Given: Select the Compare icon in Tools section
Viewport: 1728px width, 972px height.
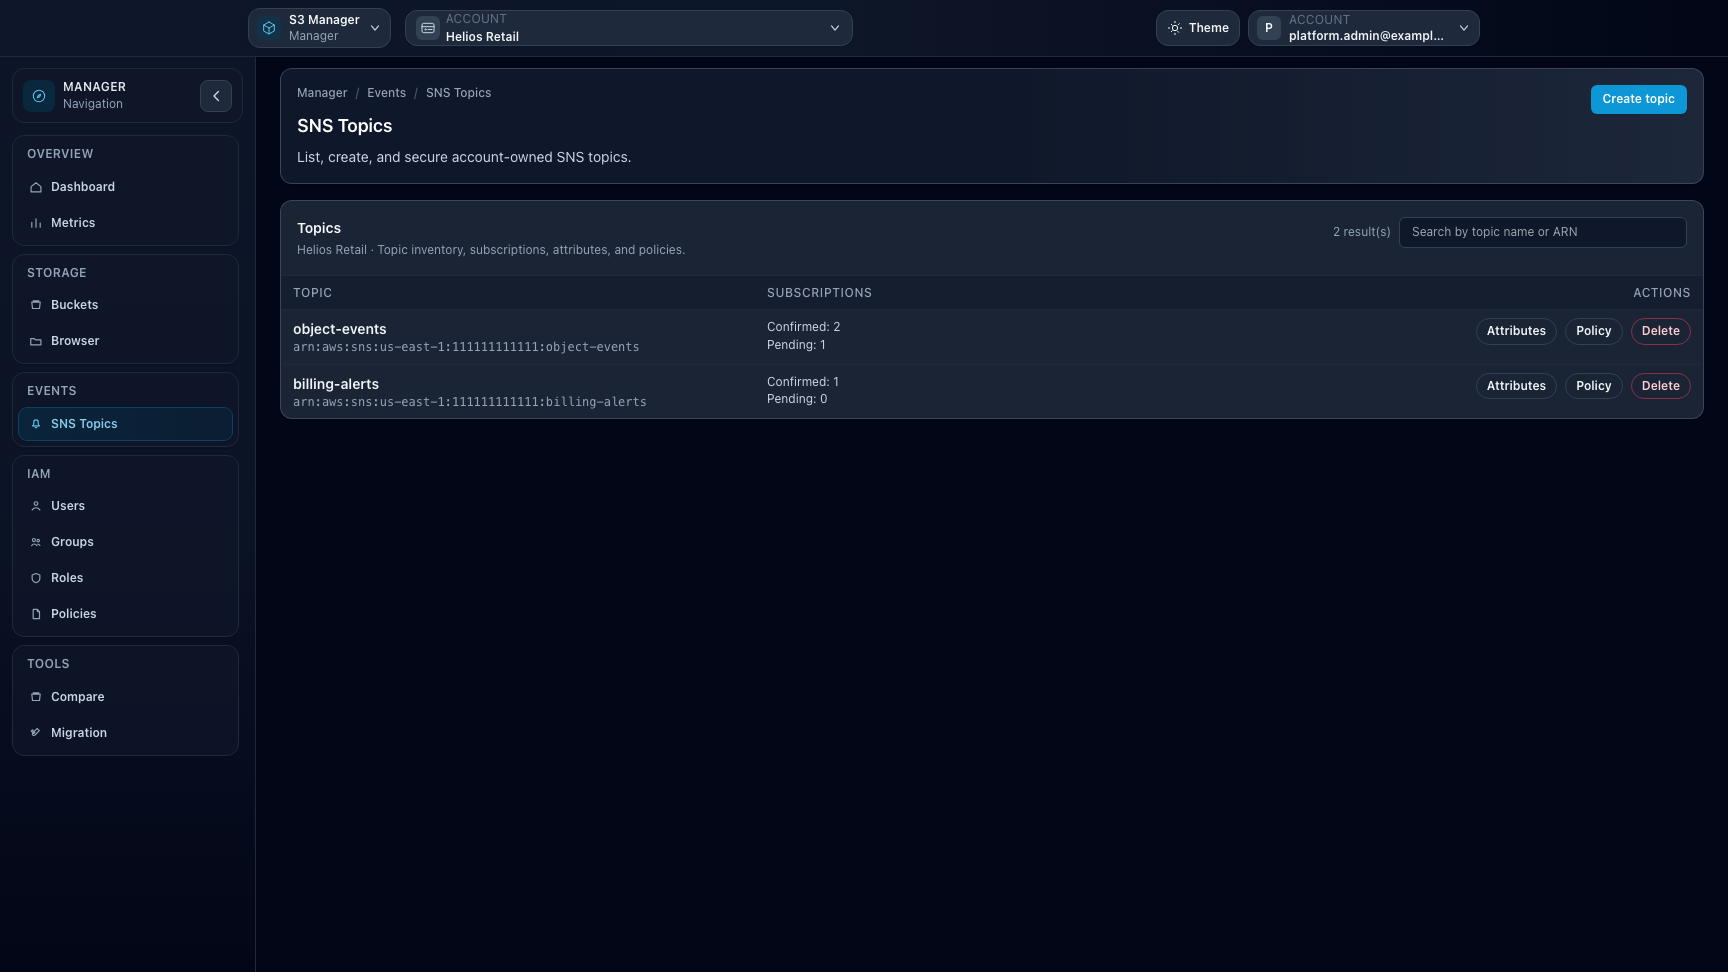Looking at the screenshot, I should coord(36,696).
